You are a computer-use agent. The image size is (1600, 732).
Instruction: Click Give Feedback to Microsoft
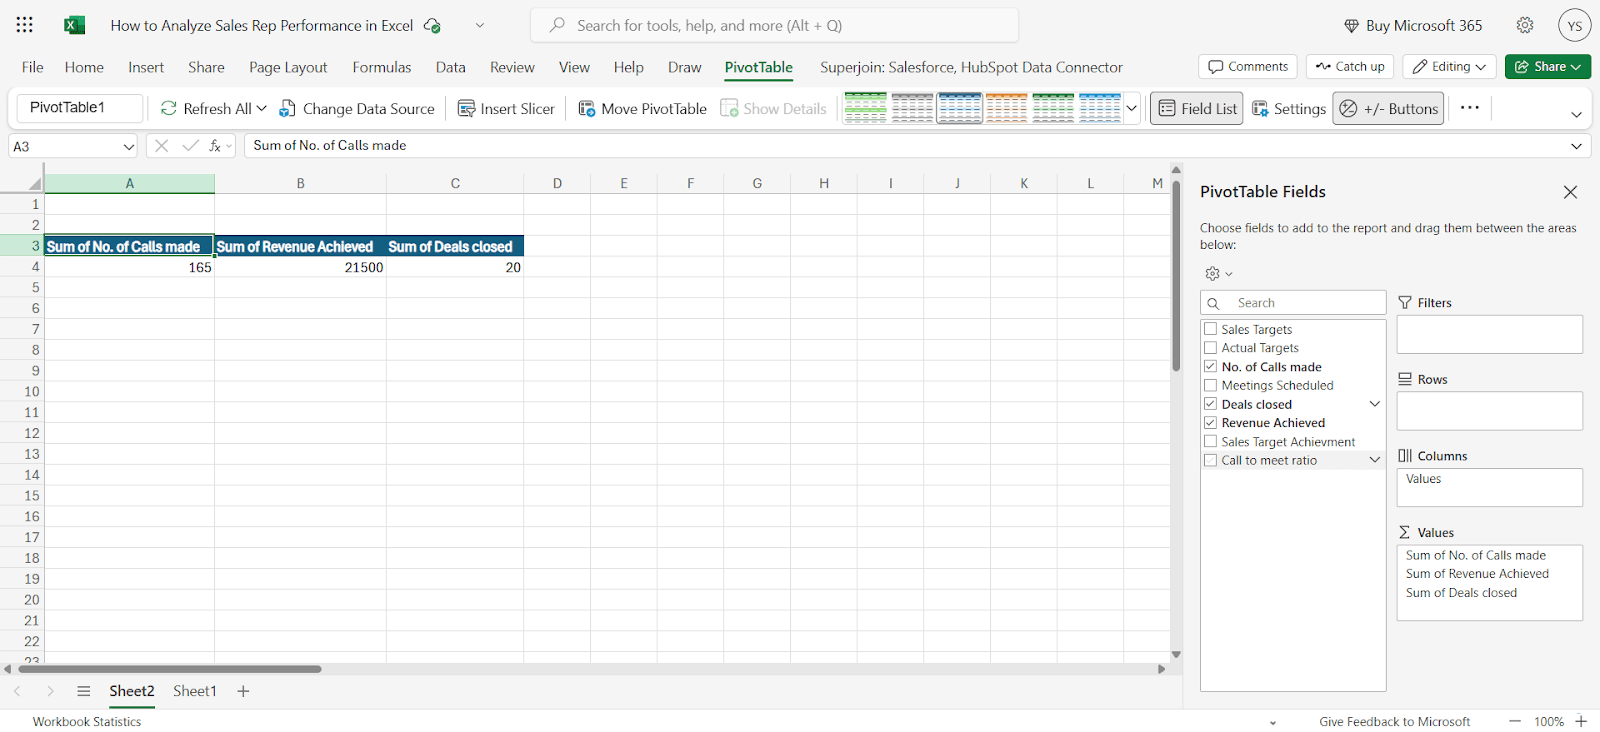point(1394,721)
